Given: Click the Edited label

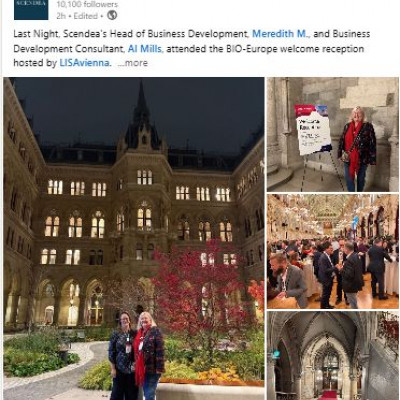Looking at the screenshot, I should 86,16.
